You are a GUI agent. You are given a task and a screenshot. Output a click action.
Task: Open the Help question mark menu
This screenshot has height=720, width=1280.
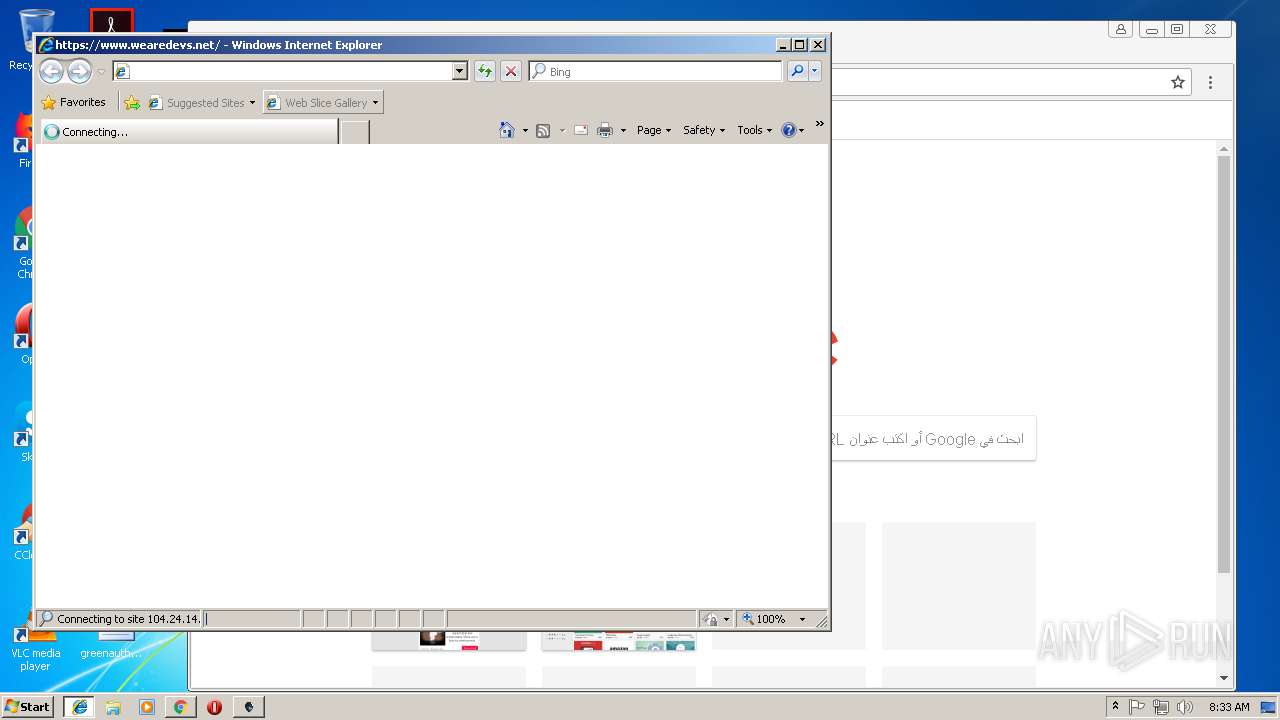793,130
